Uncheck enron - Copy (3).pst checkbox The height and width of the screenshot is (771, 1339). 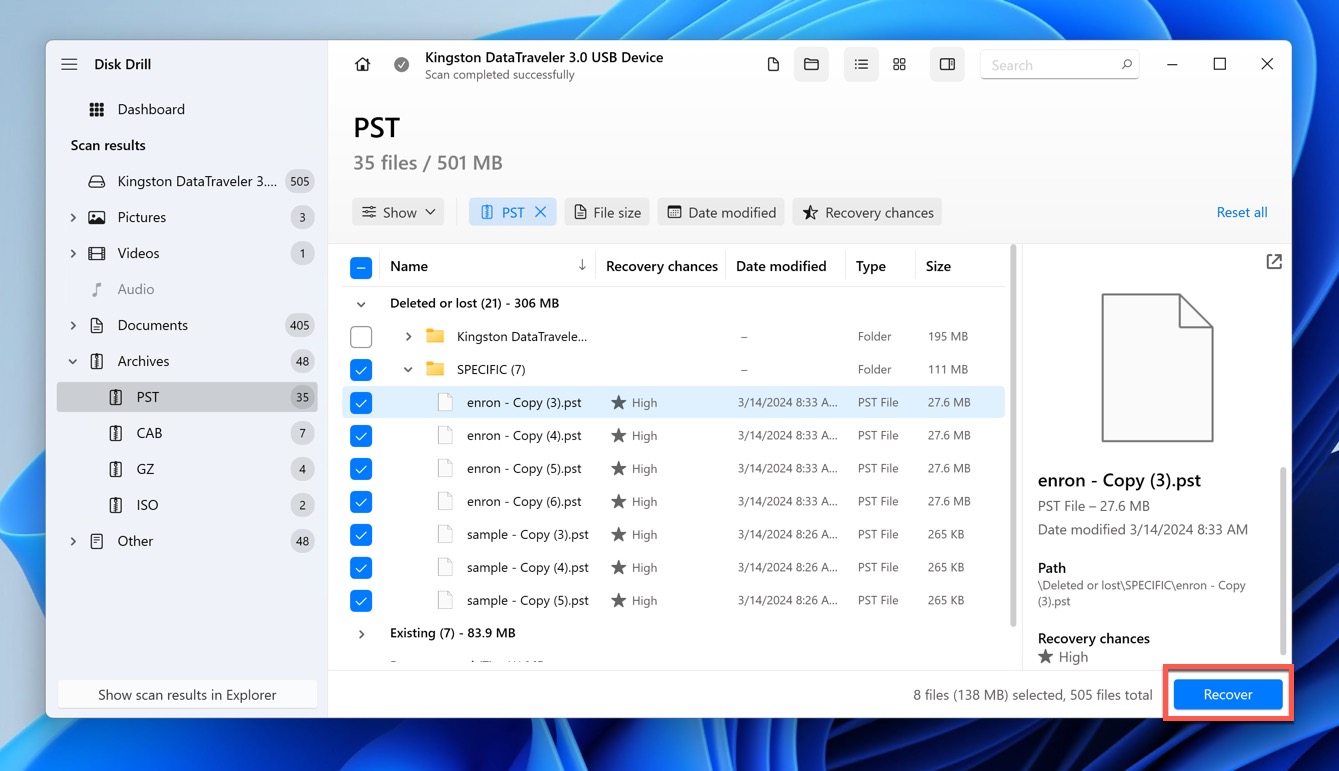click(361, 402)
